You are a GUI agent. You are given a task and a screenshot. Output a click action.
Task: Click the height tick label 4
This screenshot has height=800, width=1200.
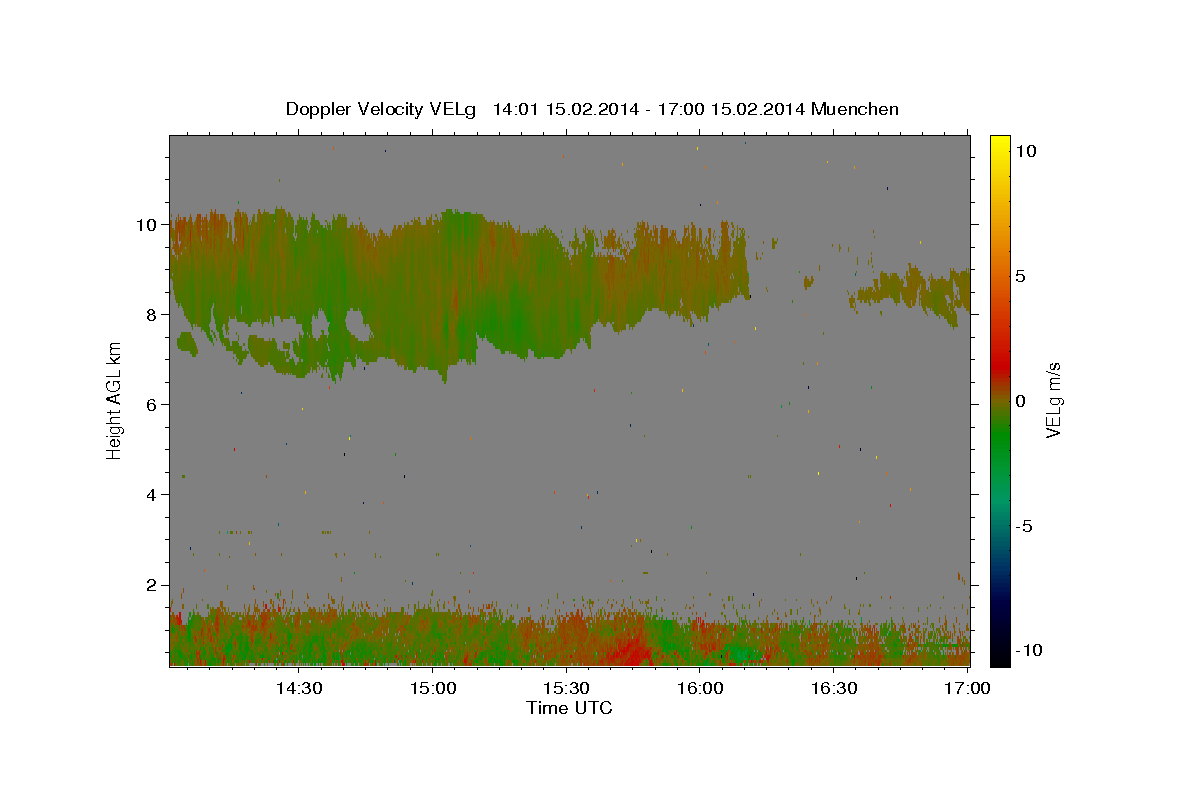click(153, 494)
